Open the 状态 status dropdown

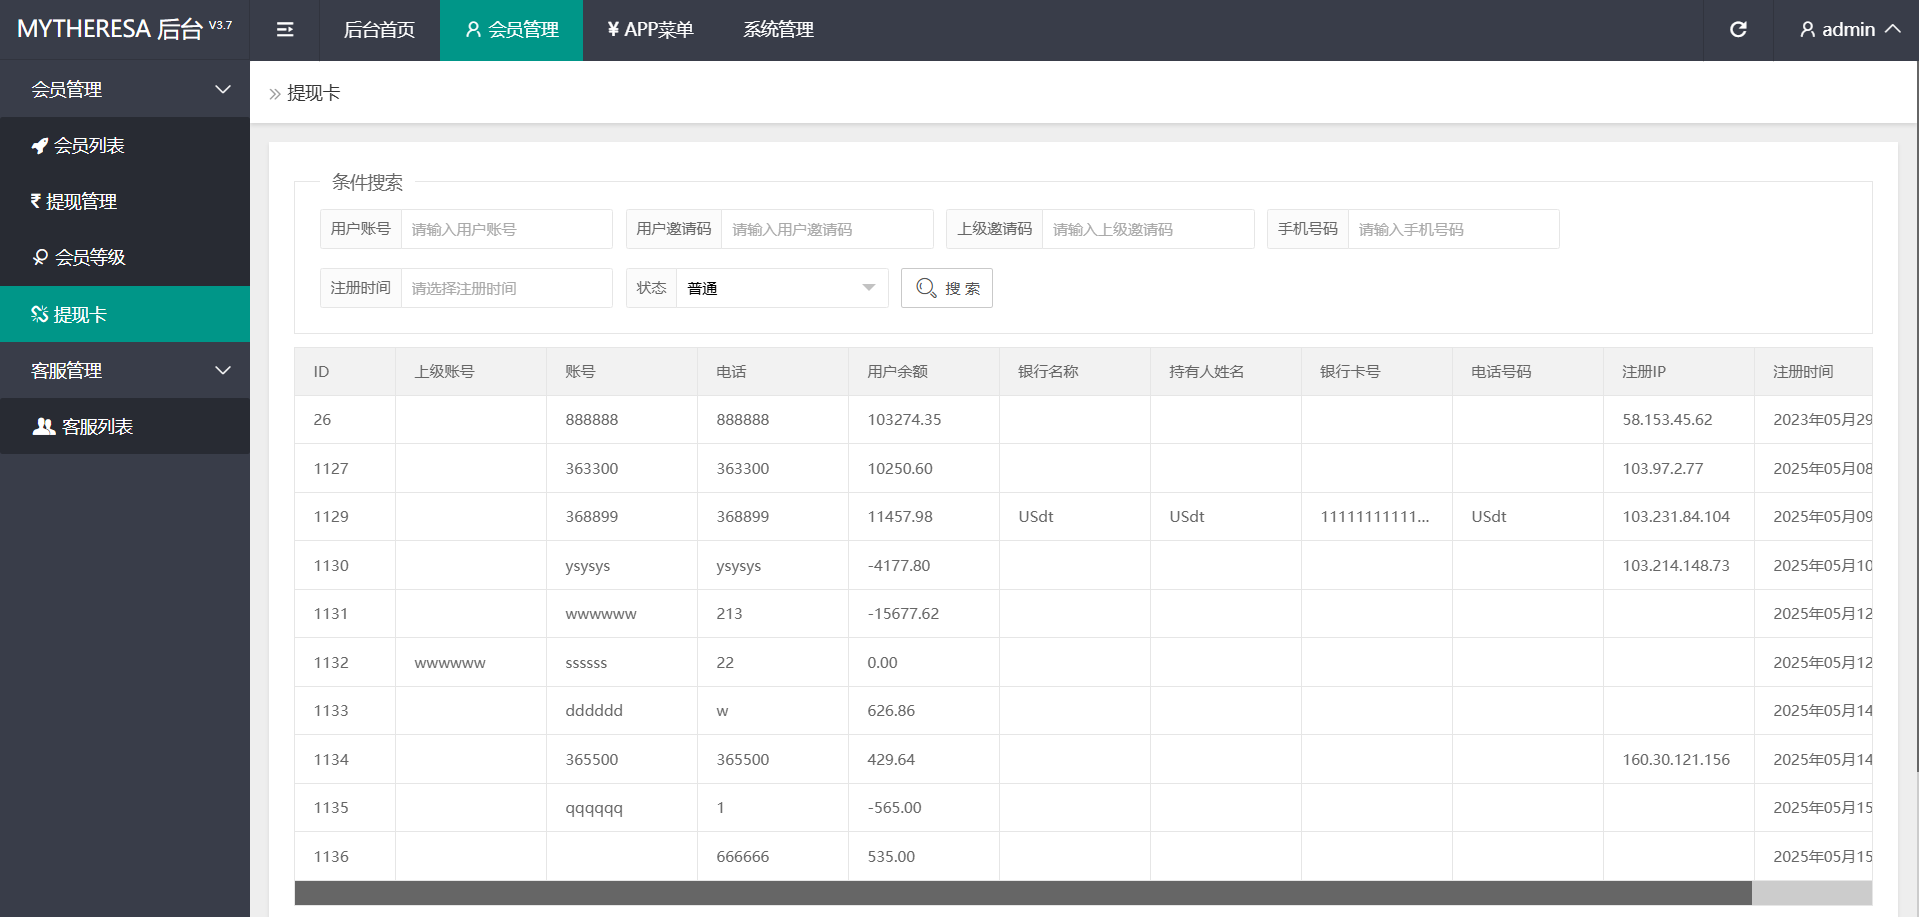click(781, 288)
